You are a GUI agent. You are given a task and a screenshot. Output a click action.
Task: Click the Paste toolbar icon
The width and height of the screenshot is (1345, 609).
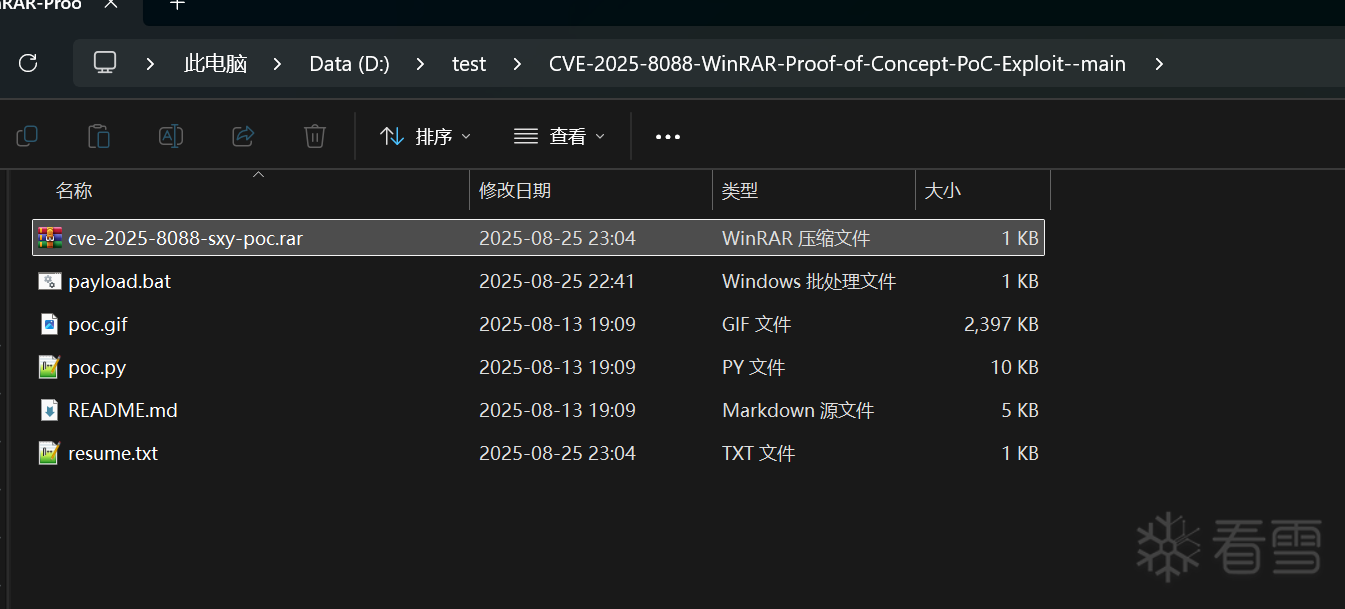click(x=99, y=136)
